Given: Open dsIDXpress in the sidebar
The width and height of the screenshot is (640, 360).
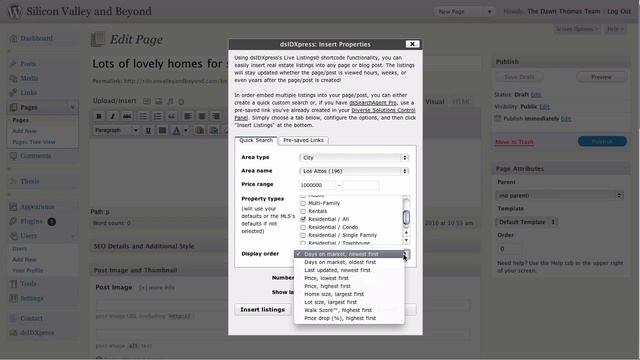Looking at the screenshot, I should point(37,333).
